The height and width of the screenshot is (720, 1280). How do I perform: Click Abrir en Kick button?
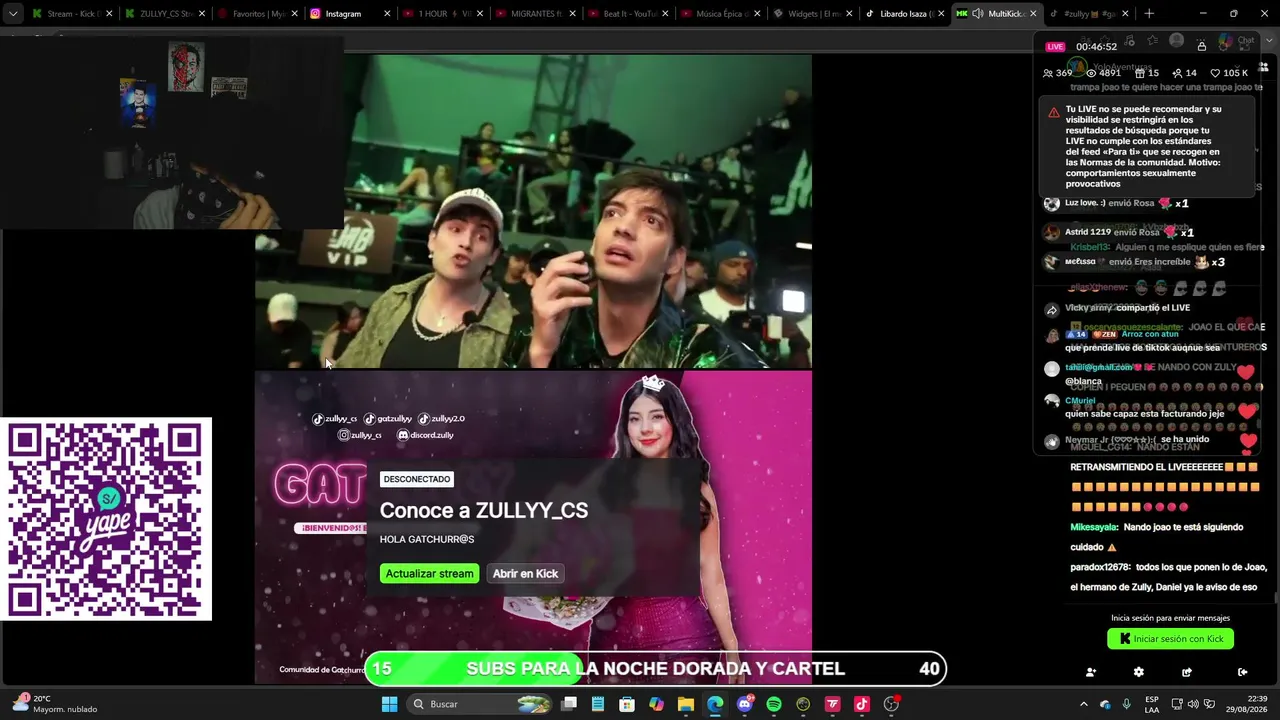click(x=525, y=574)
